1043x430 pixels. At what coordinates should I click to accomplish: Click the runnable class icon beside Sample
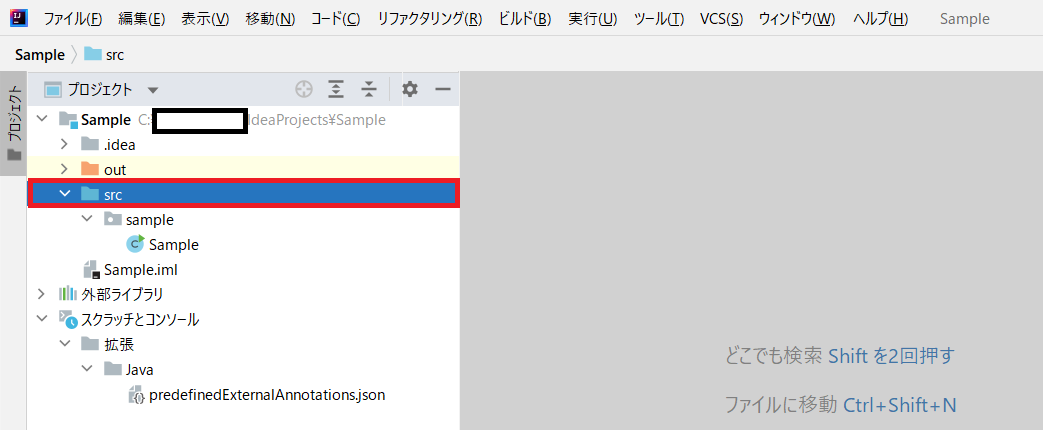(136, 244)
